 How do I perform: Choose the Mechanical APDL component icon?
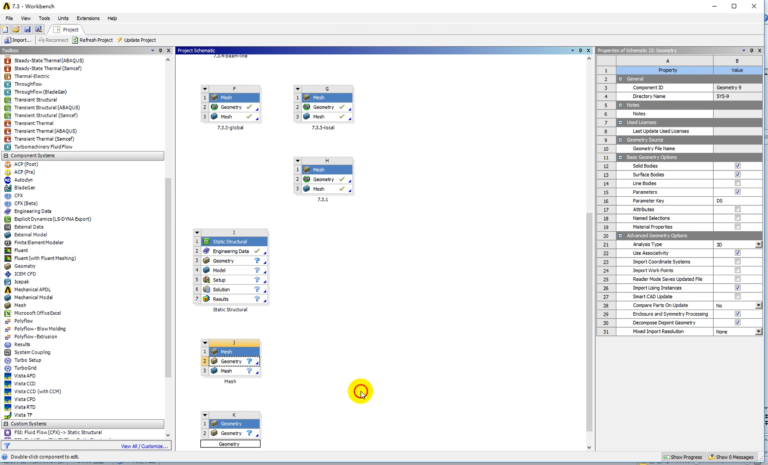pyautogui.click(x=7, y=290)
